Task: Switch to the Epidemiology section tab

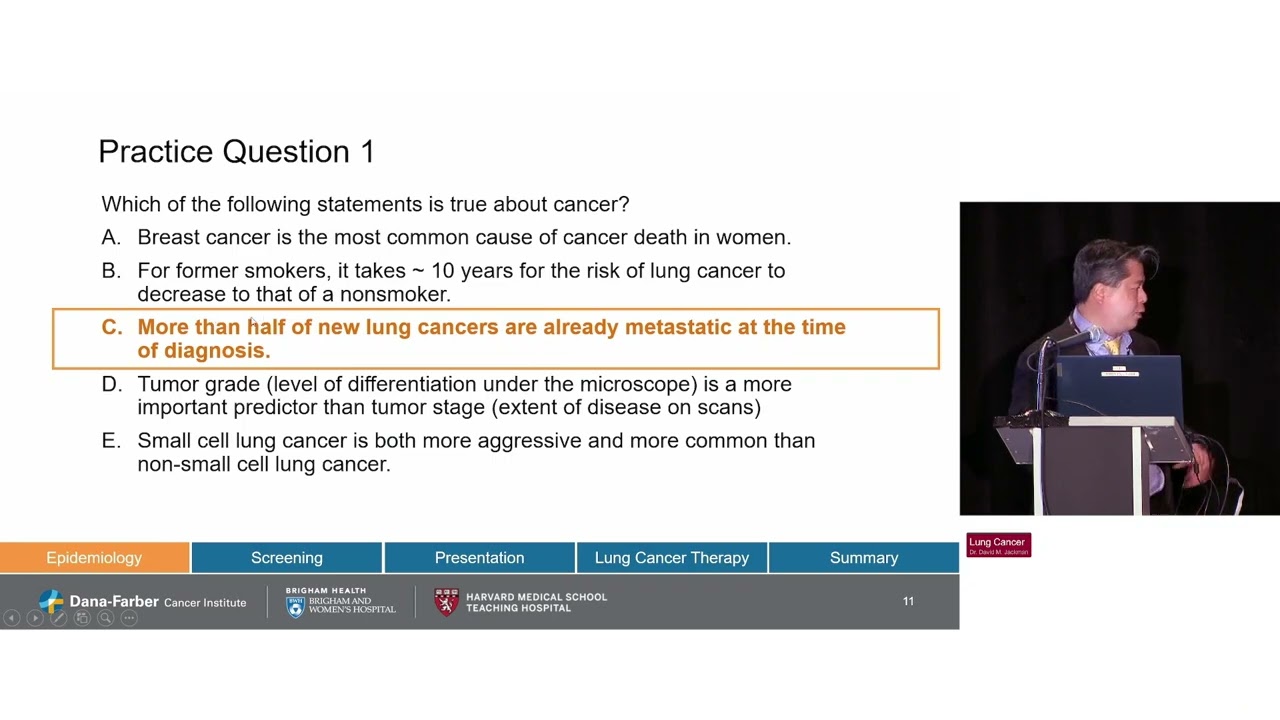Action: 94,558
